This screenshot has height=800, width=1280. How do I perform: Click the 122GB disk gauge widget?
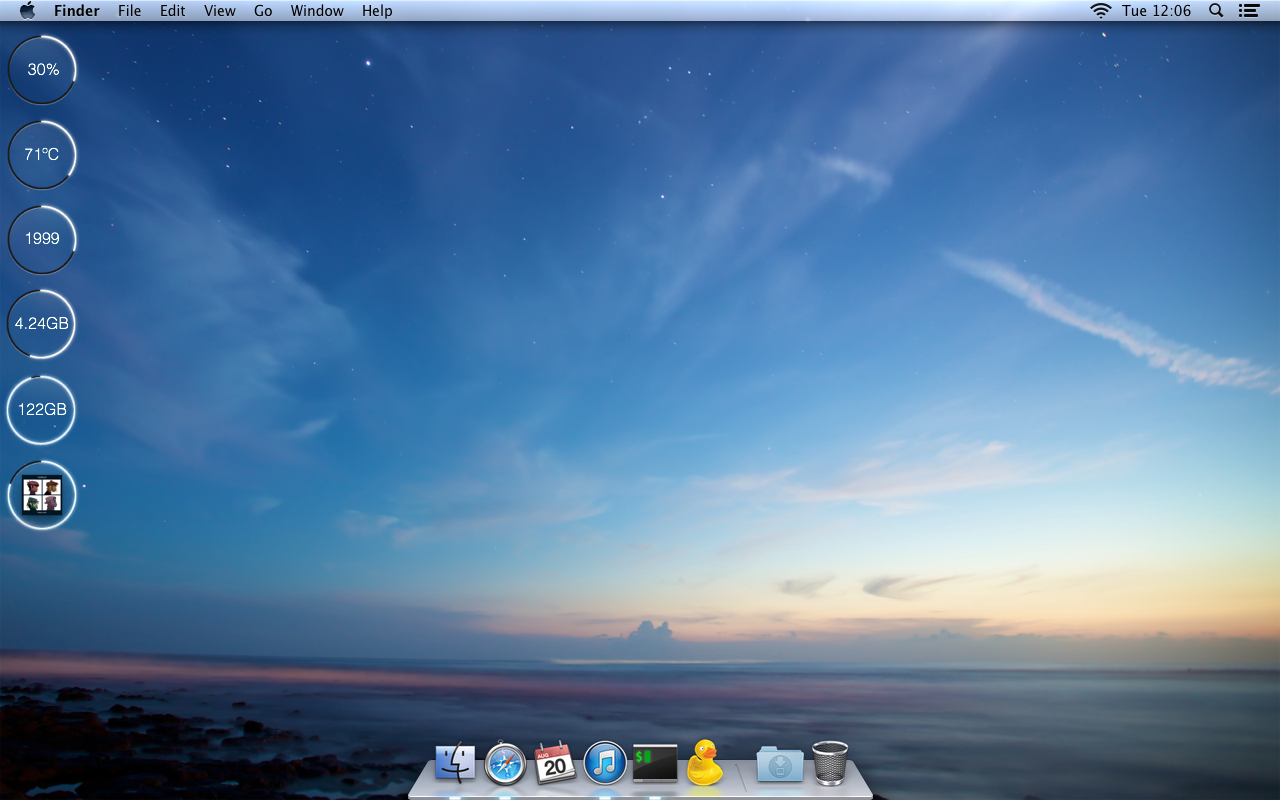pos(42,409)
